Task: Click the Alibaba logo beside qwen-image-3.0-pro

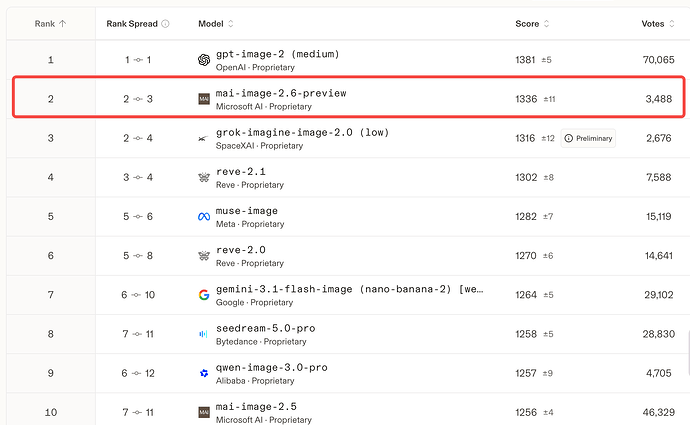Action: point(204,373)
